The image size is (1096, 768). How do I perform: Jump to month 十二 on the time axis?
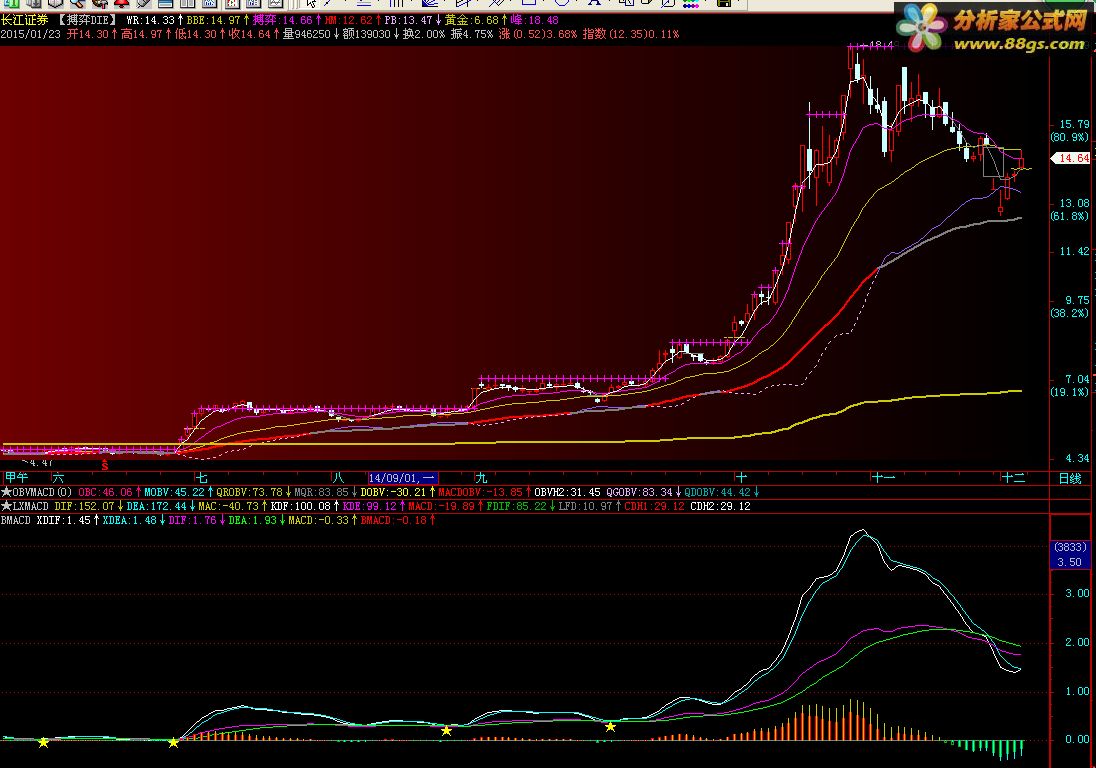1014,478
